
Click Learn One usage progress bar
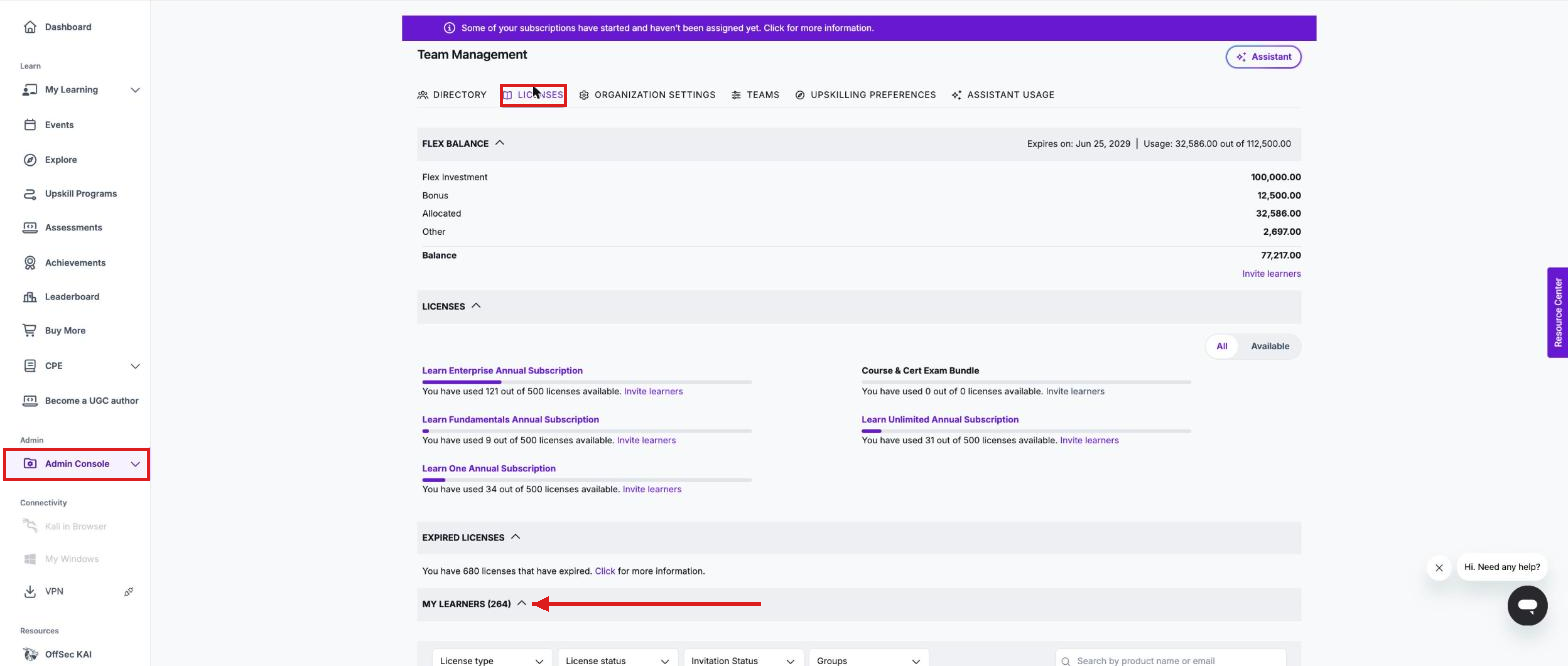(x=587, y=480)
